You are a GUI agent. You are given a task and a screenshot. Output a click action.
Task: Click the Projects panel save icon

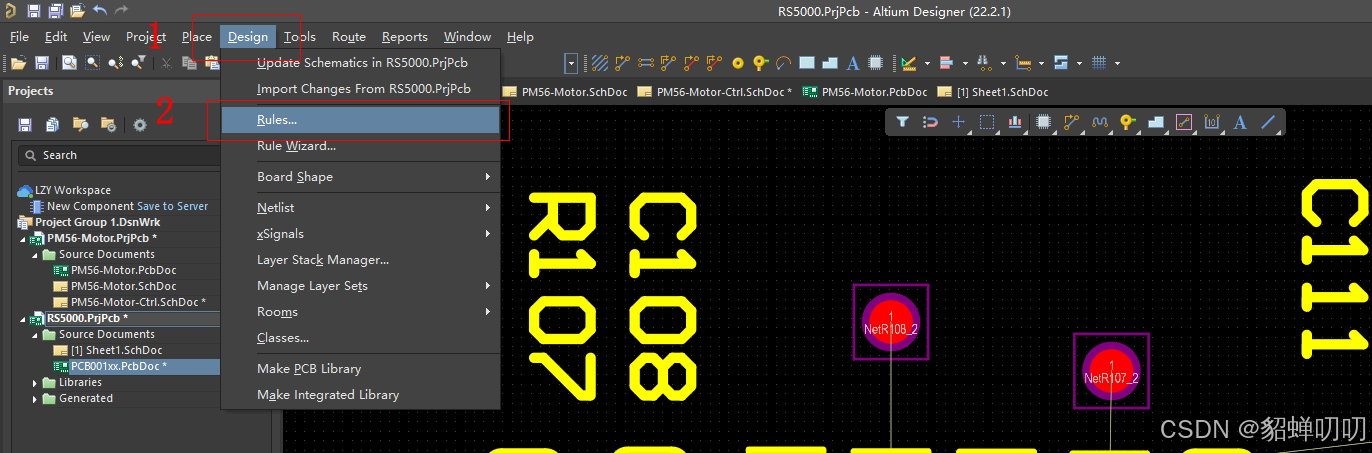(25, 125)
